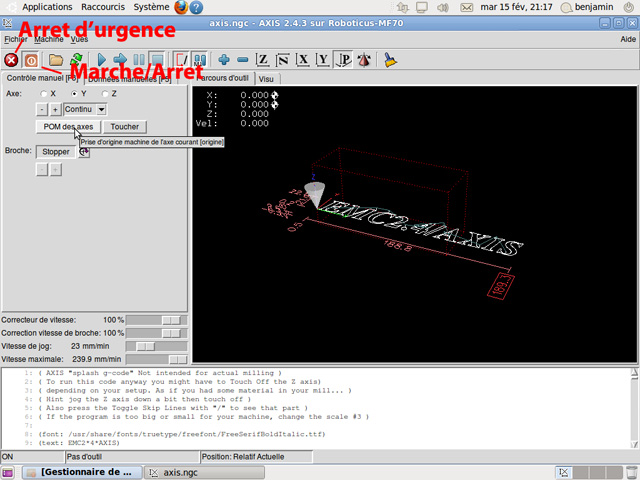Toggle the optional pause toolbar icon
This screenshot has height=480, width=640.
(x=200, y=60)
